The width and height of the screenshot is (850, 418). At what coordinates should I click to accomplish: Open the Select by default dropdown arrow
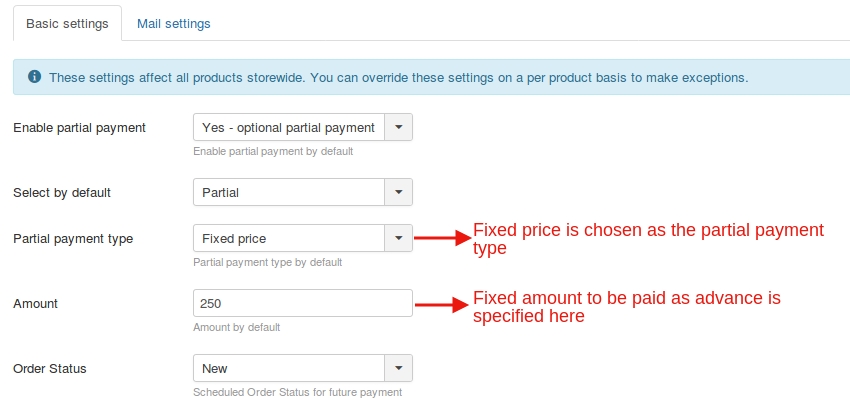tap(399, 192)
